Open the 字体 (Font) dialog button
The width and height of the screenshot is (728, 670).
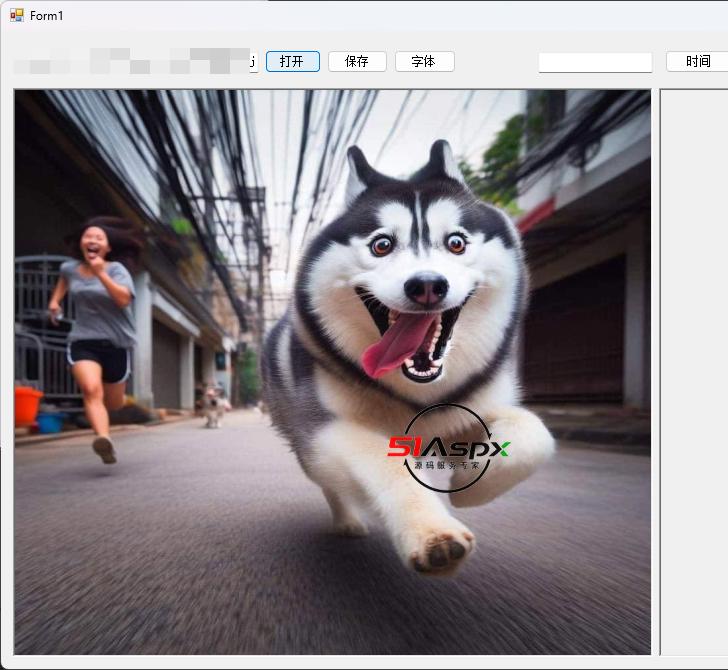[424, 62]
